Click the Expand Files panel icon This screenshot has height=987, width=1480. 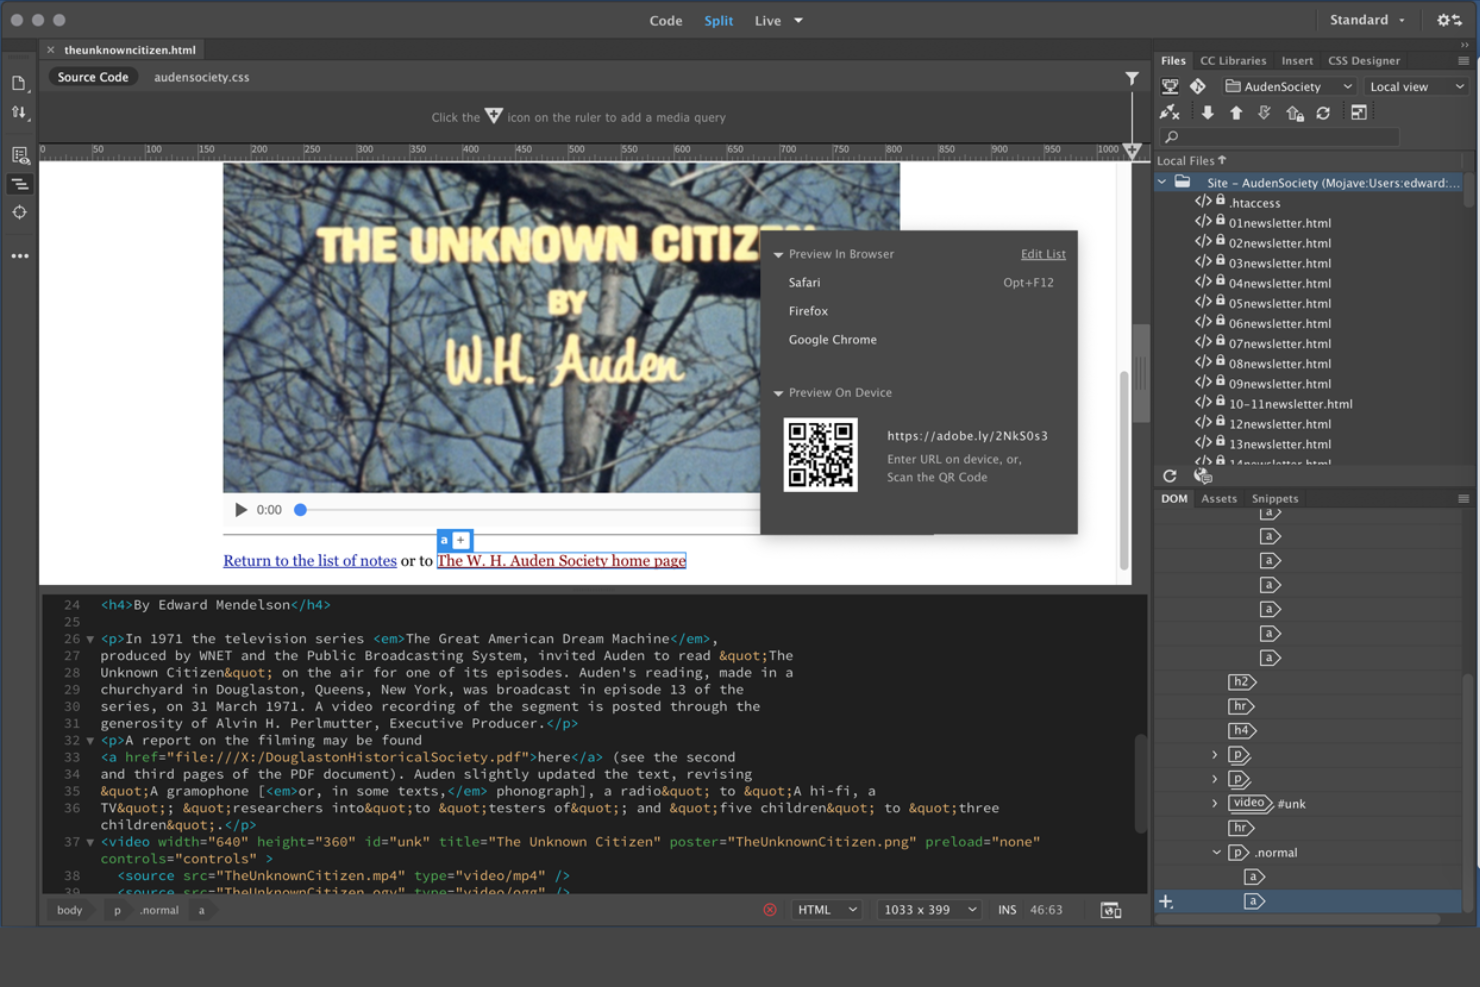(x=1359, y=112)
